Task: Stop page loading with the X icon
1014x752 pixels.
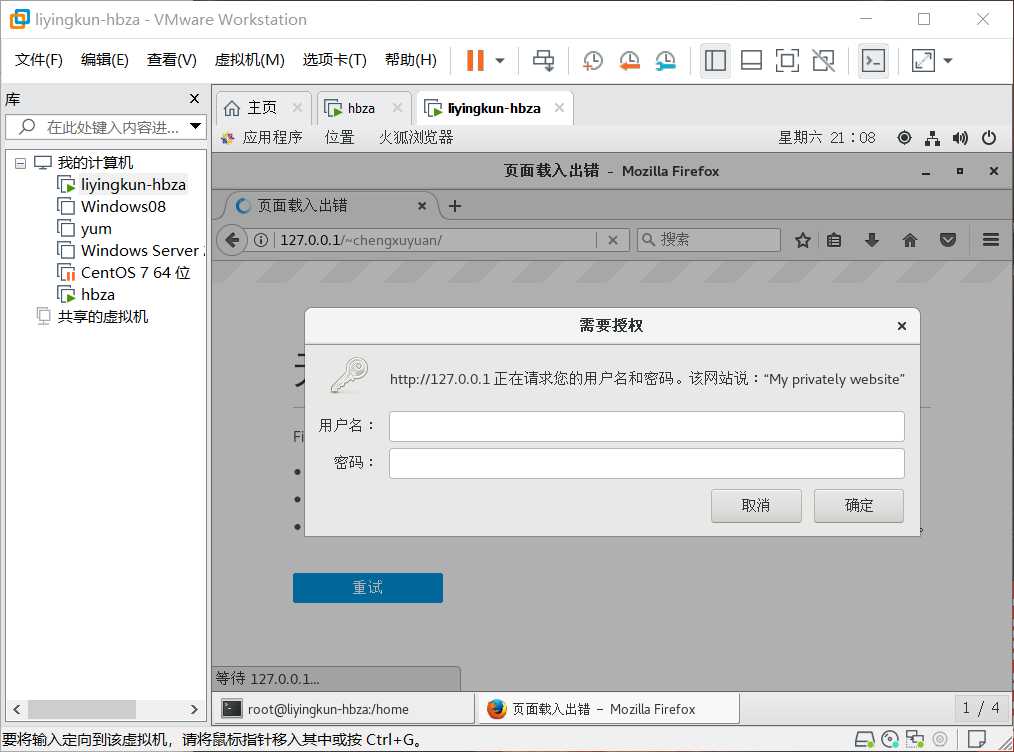Action: point(612,240)
